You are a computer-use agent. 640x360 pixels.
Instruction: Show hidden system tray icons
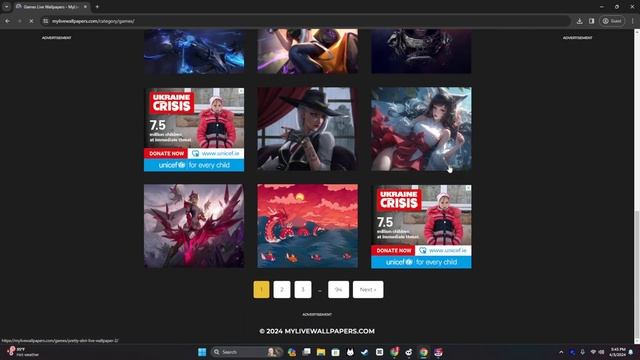tap(561, 352)
